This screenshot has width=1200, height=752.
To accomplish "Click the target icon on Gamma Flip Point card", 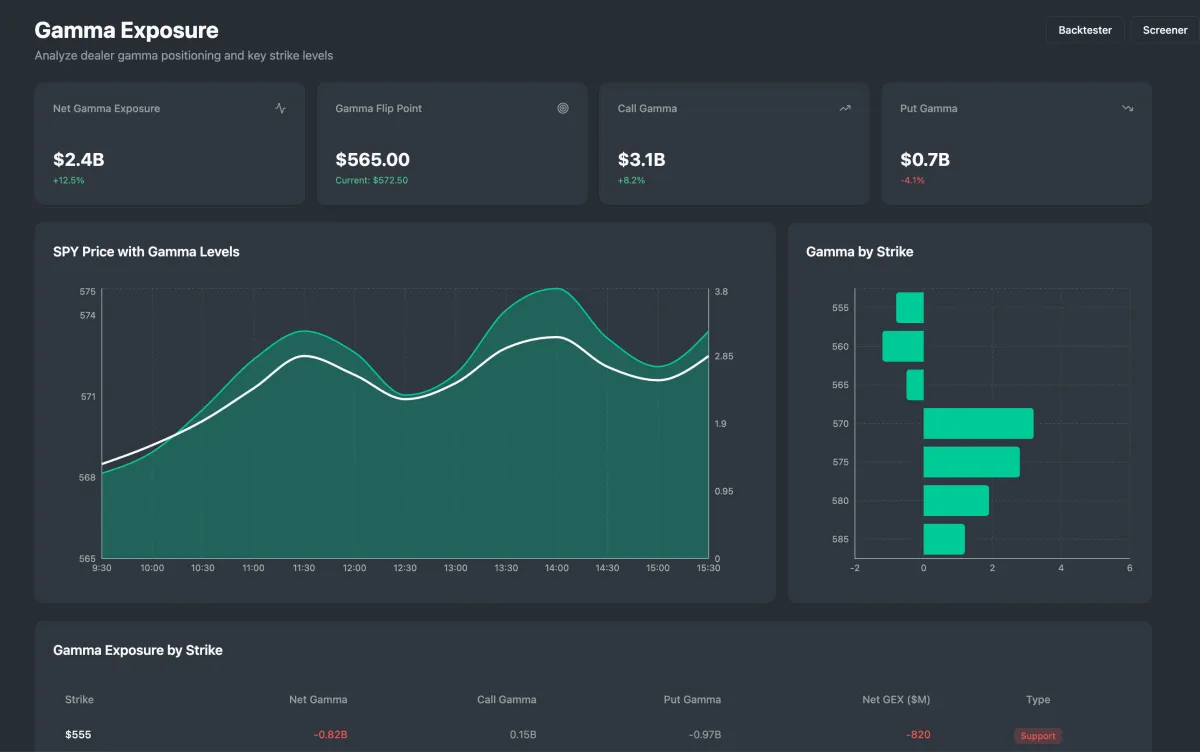I will click(563, 108).
